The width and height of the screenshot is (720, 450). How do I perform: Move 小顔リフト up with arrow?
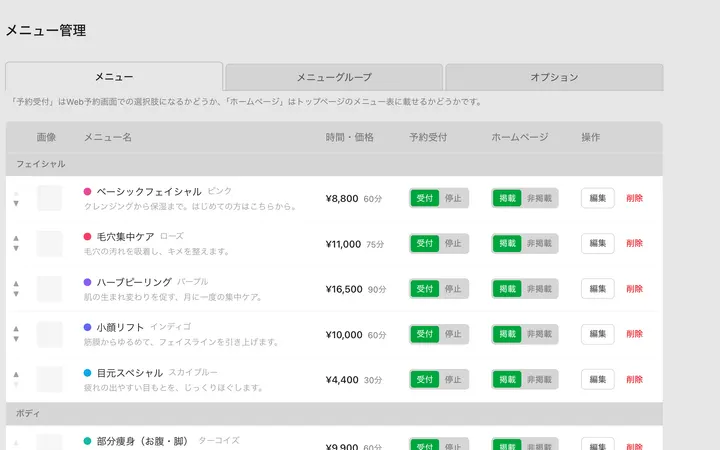coord(16,329)
